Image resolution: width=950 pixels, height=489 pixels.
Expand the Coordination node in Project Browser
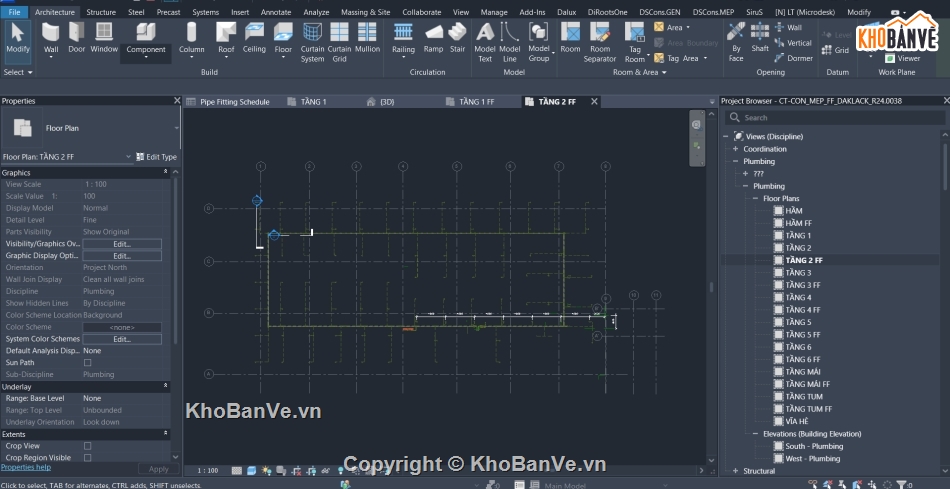click(735, 149)
